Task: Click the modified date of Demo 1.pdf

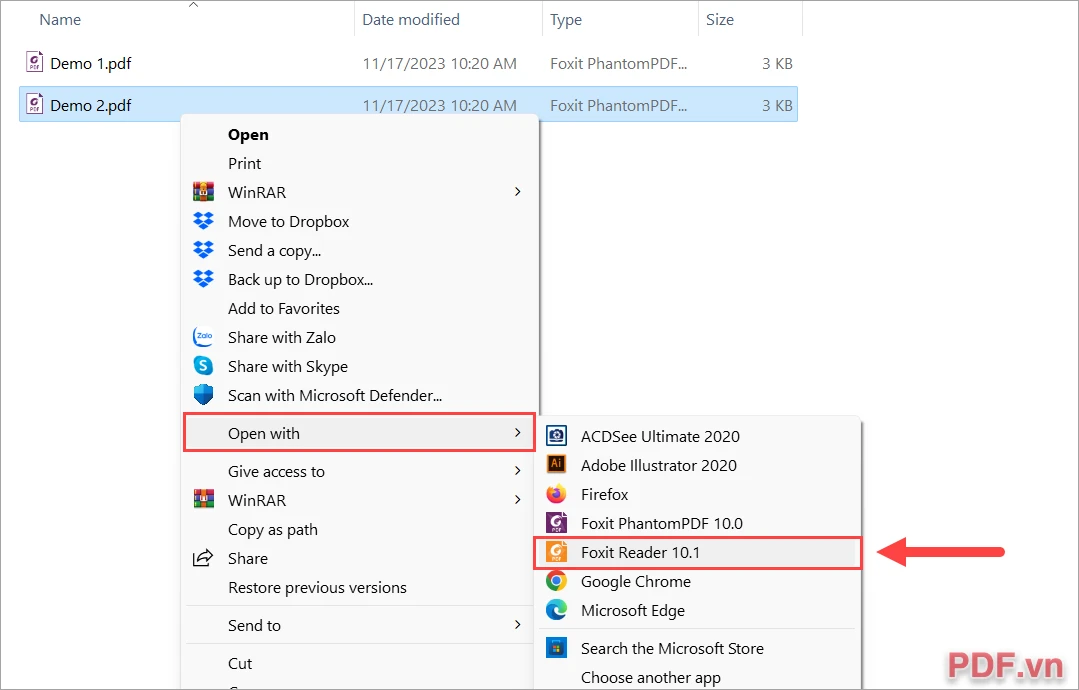Action: tap(440, 63)
